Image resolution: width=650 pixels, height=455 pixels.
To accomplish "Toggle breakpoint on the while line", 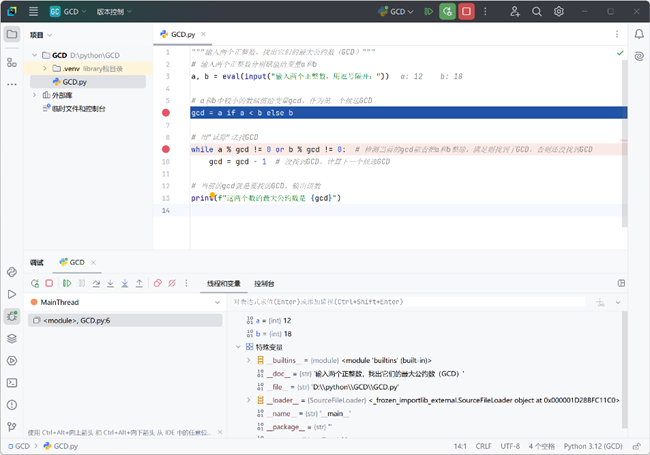I will pos(166,149).
